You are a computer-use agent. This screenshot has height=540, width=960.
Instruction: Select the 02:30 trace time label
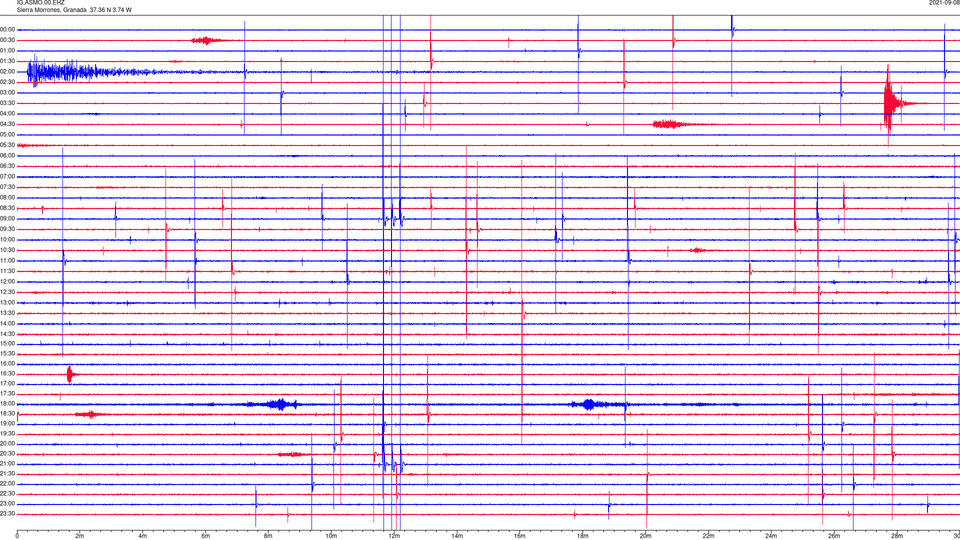[x=8, y=82]
